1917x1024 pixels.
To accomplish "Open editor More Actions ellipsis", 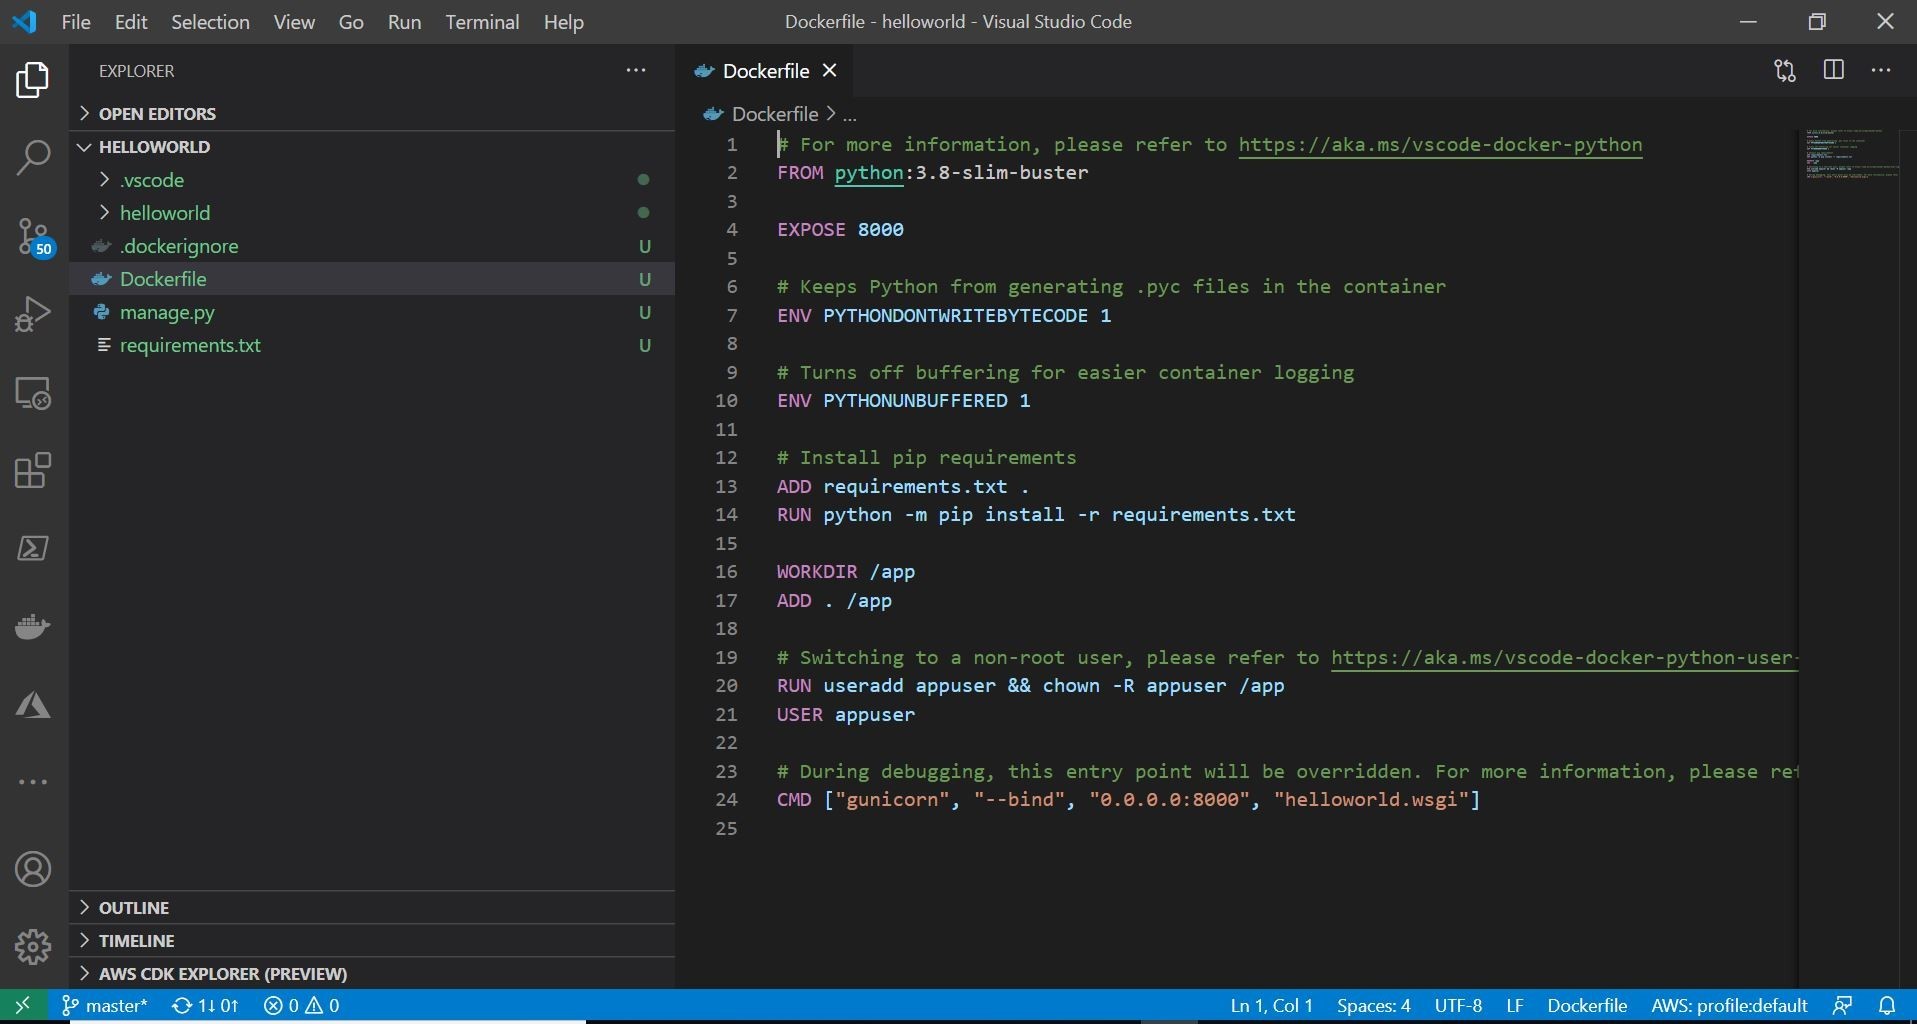I will tap(1881, 70).
